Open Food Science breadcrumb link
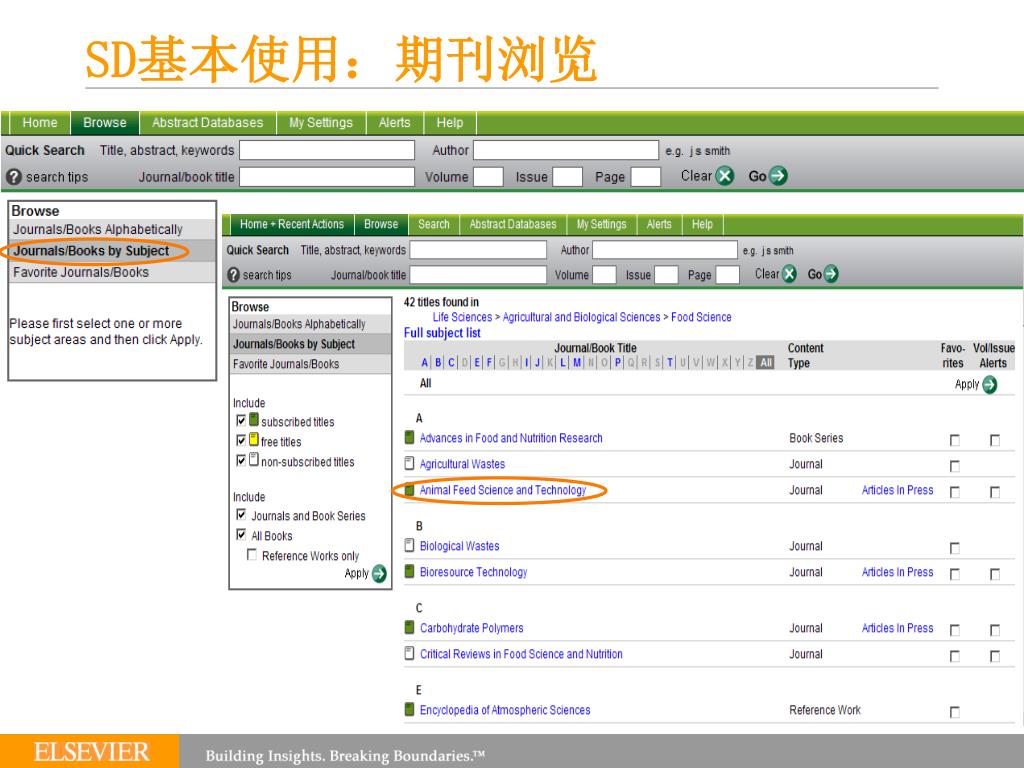 click(x=701, y=317)
